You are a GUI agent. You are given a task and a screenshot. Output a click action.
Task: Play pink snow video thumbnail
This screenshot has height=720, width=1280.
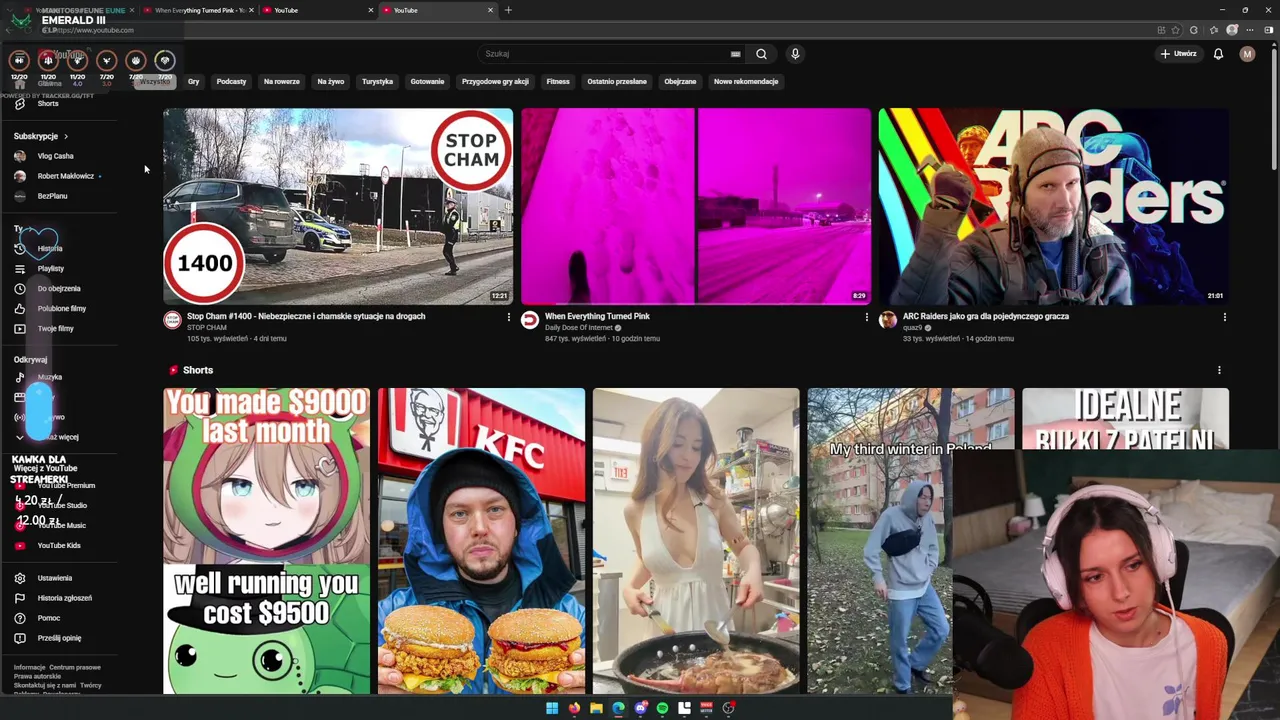(x=696, y=206)
